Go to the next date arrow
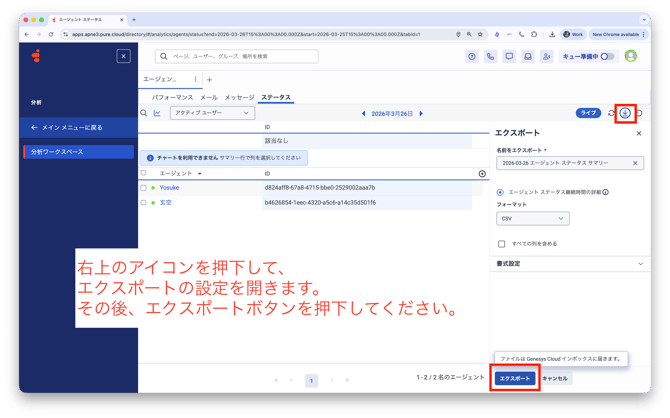 [421, 114]
